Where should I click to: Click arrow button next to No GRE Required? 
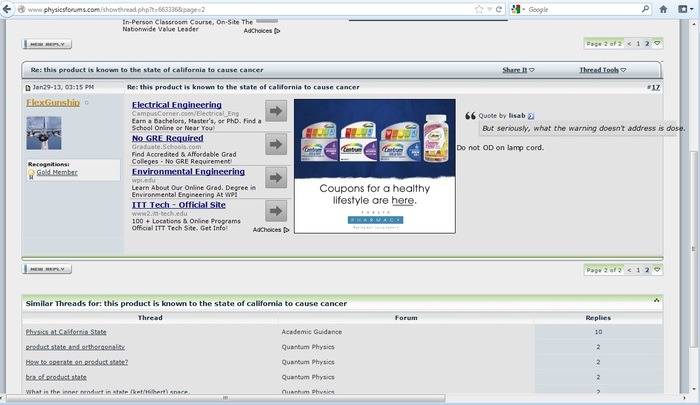pos(276,144)
